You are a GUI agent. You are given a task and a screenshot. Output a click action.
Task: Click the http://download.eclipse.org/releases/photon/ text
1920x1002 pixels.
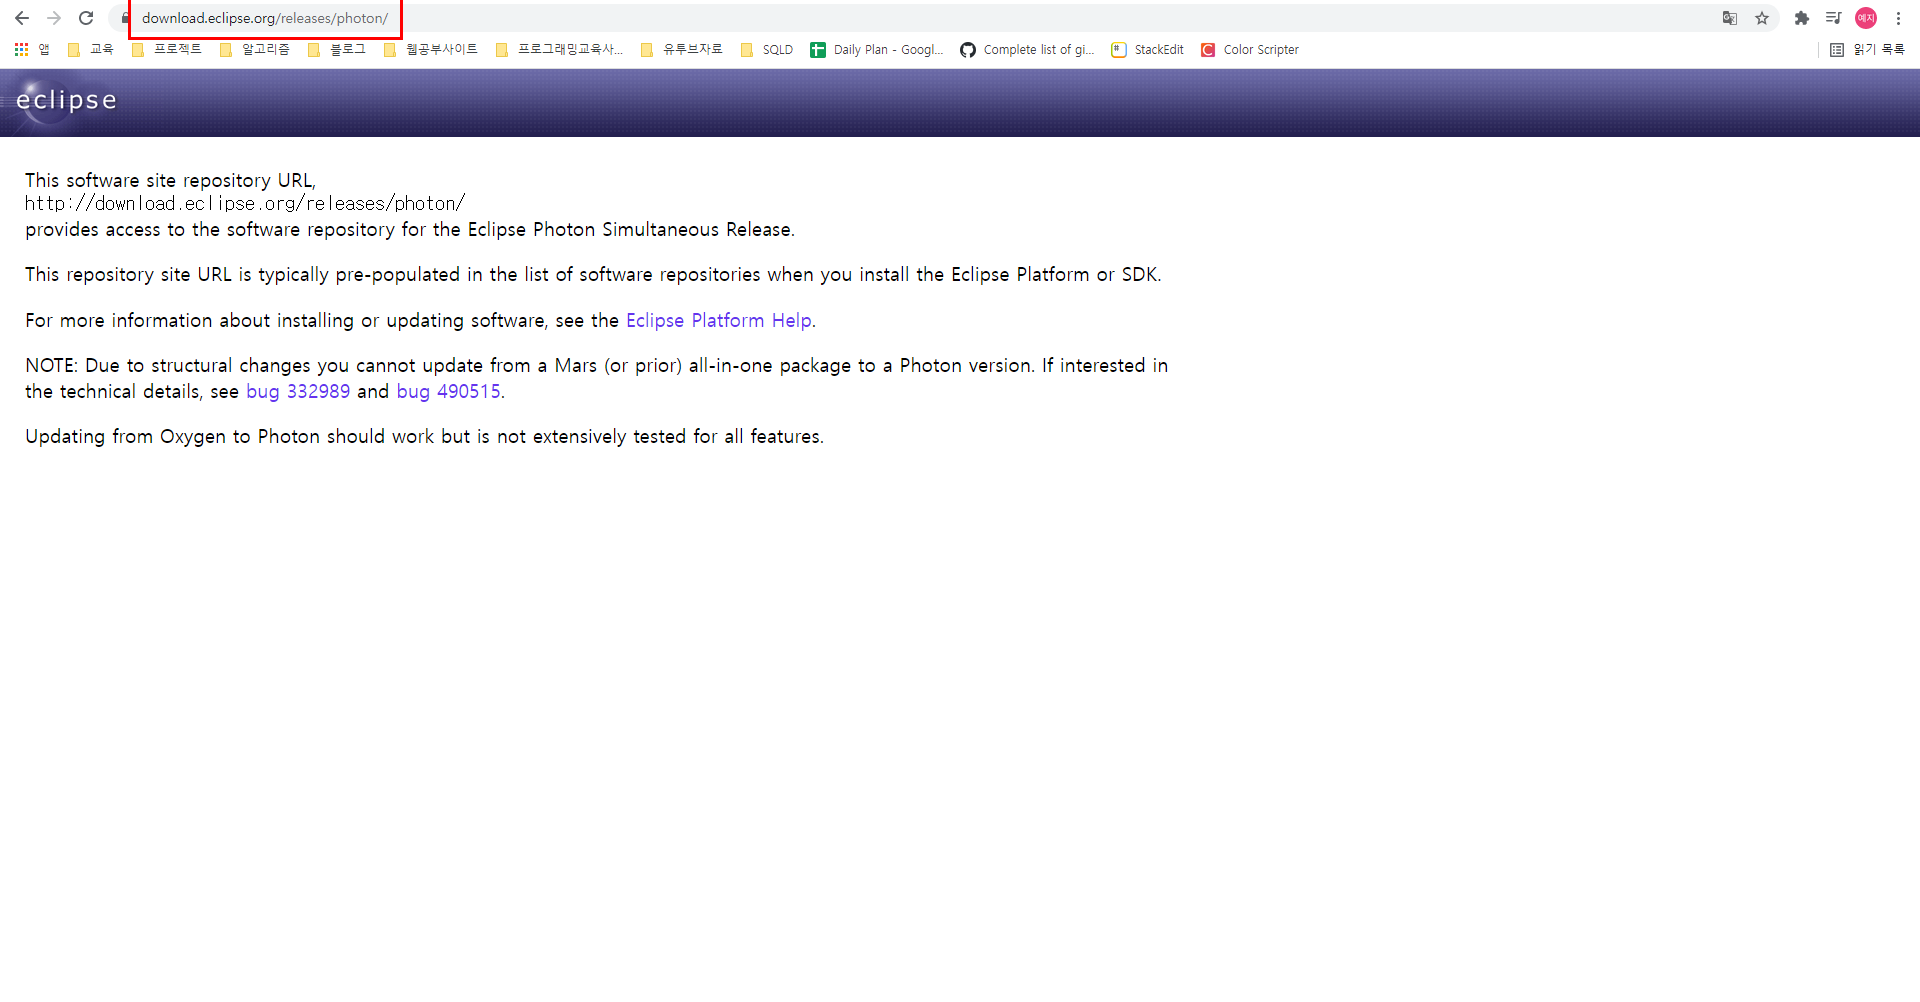click(x=245, y=203)
